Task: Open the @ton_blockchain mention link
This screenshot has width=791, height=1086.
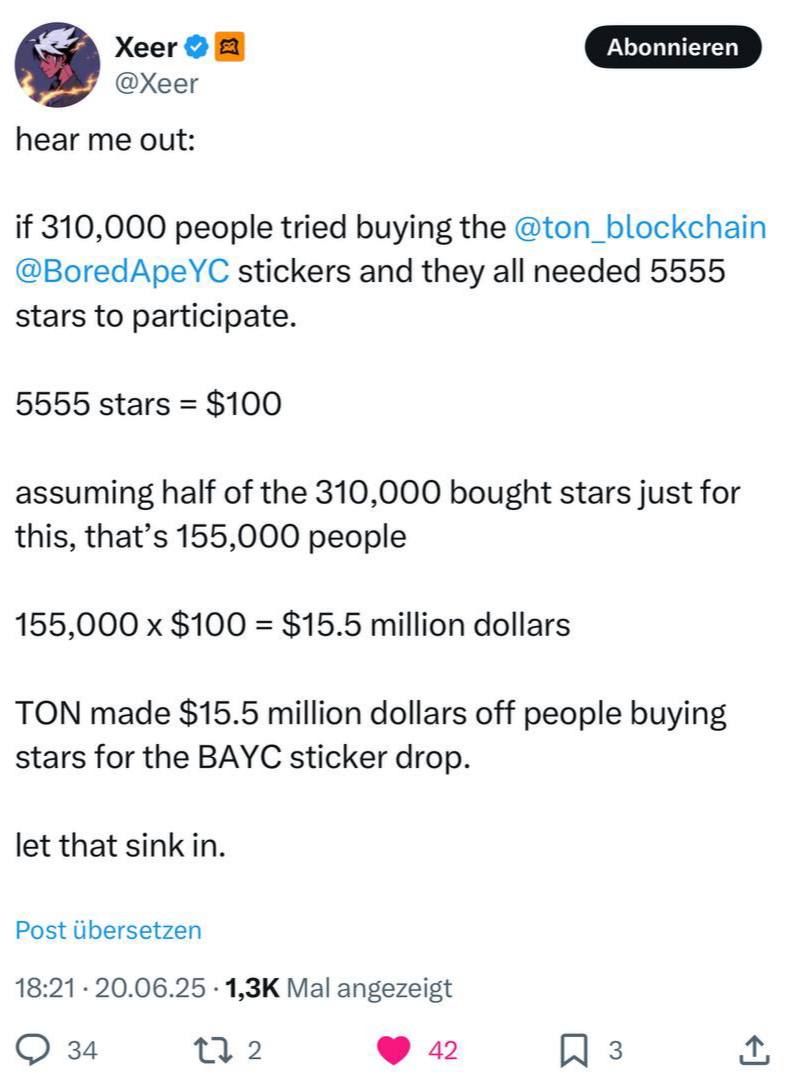Action: coord(640,227)
